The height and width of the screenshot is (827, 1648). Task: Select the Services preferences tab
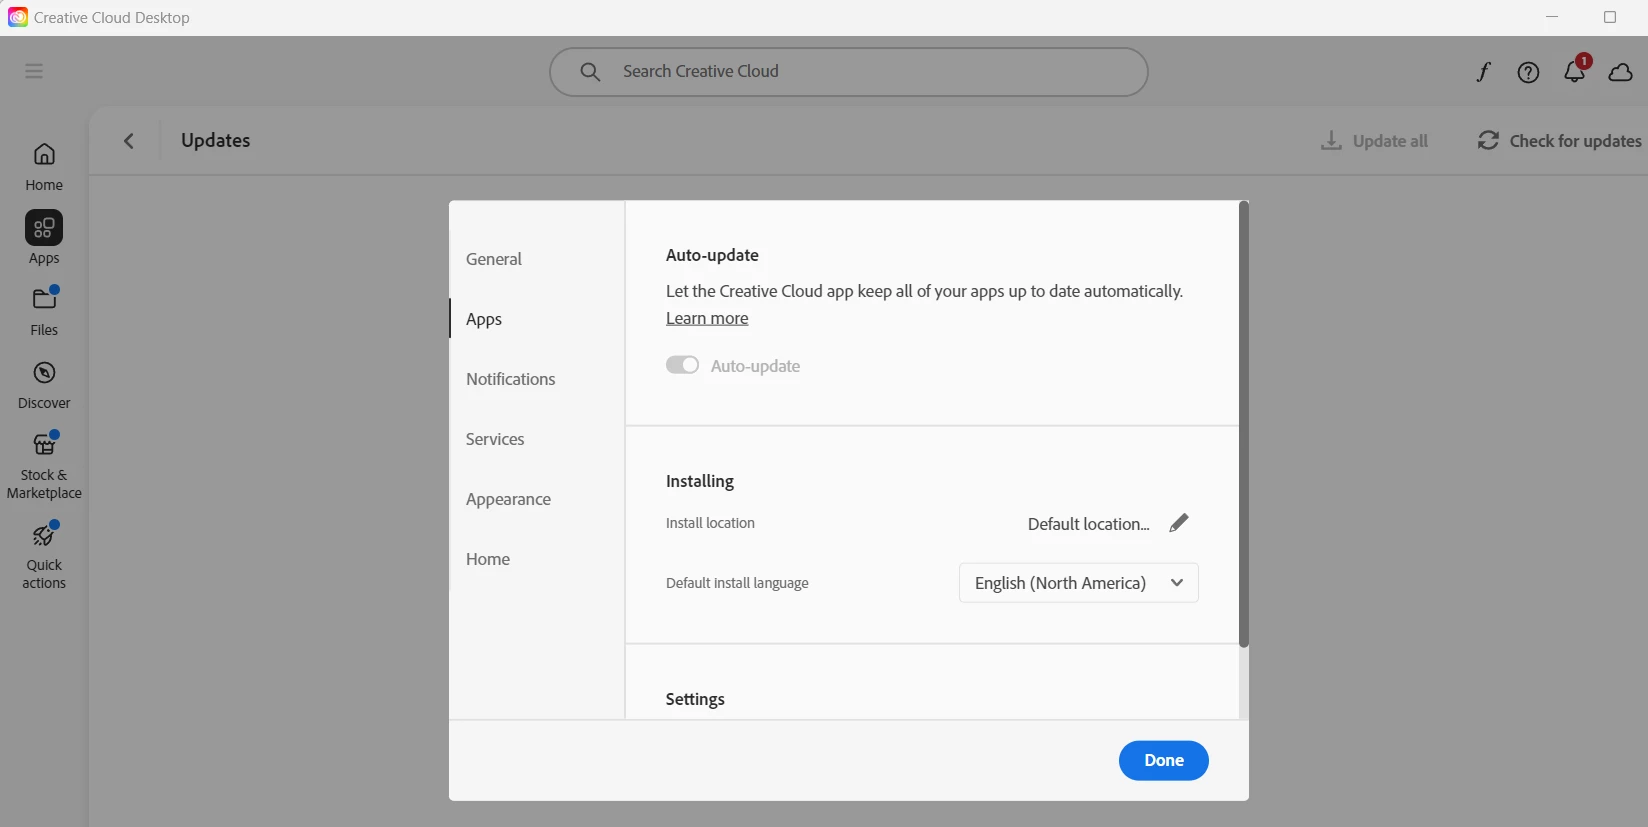point(495,439)
